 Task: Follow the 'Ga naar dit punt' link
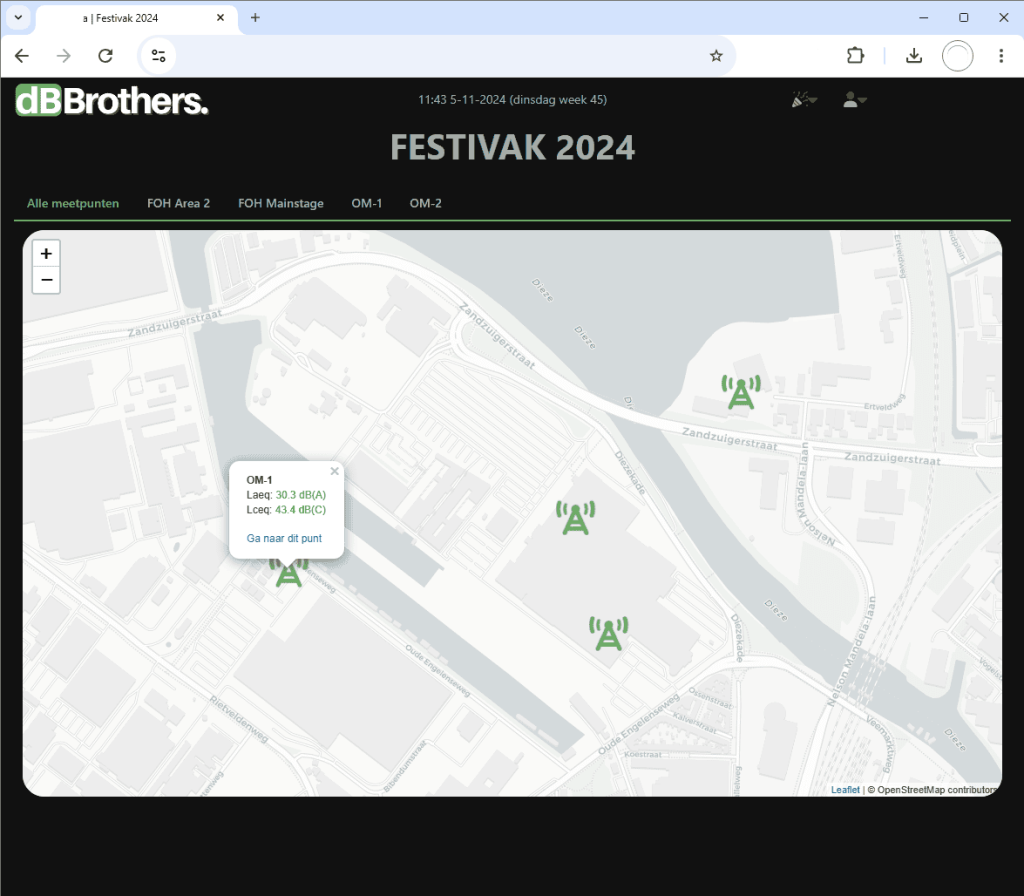click(284, 538)
